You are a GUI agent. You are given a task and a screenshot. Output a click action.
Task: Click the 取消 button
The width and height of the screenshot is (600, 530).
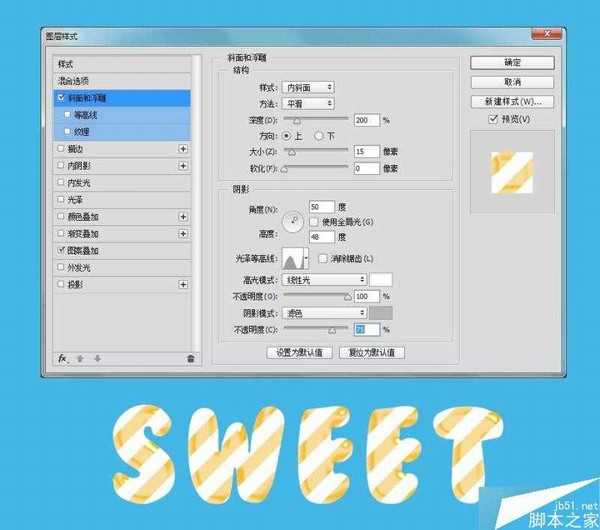tap(512, 82)
